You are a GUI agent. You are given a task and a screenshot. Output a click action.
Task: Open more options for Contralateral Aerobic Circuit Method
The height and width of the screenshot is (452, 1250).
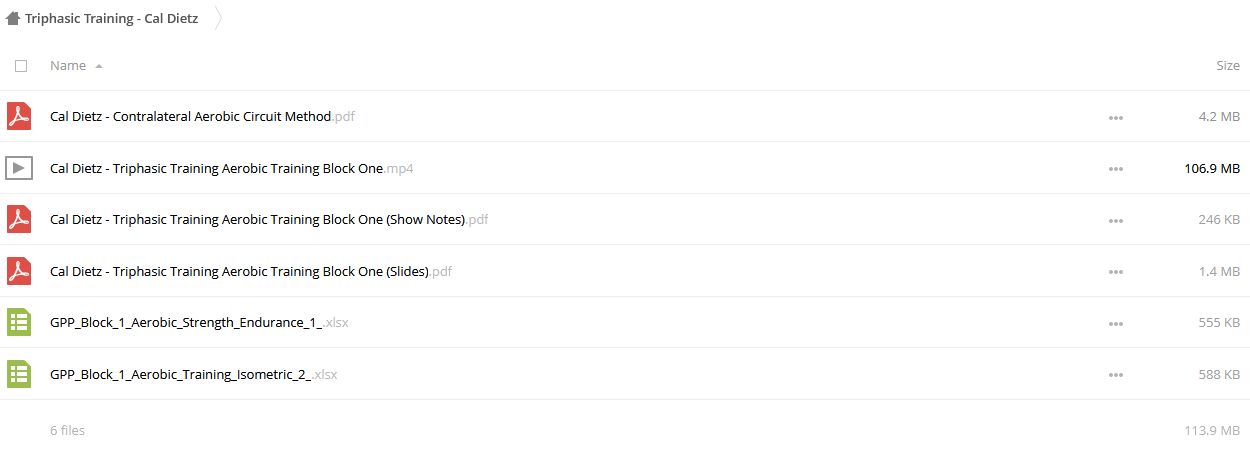click(x=1116, y=117)
